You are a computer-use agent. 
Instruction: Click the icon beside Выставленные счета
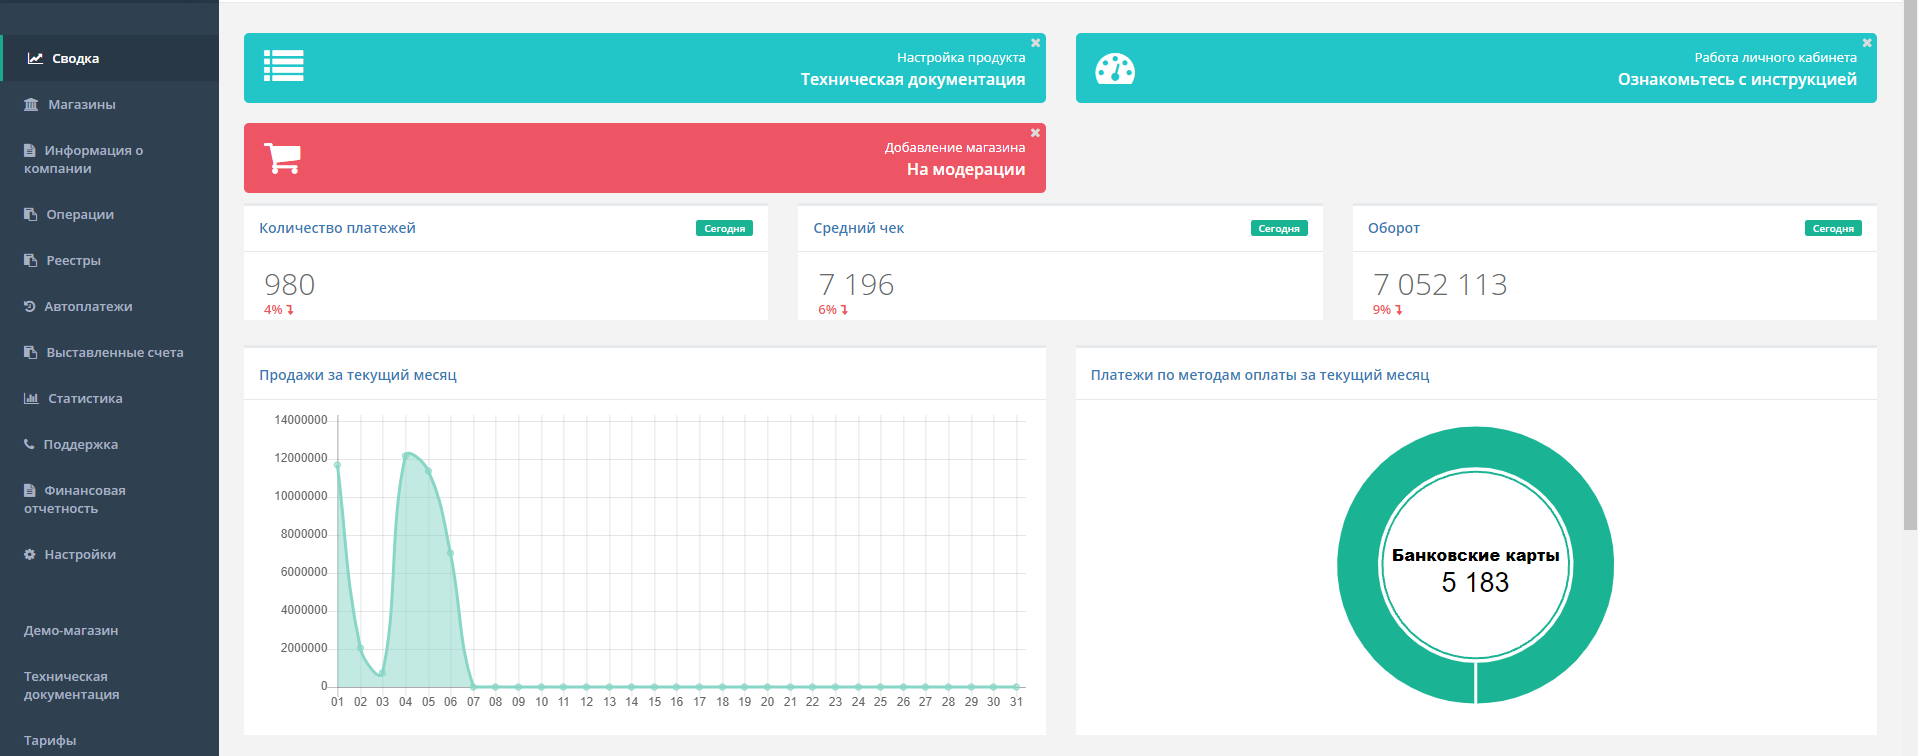tap(30, 352)
